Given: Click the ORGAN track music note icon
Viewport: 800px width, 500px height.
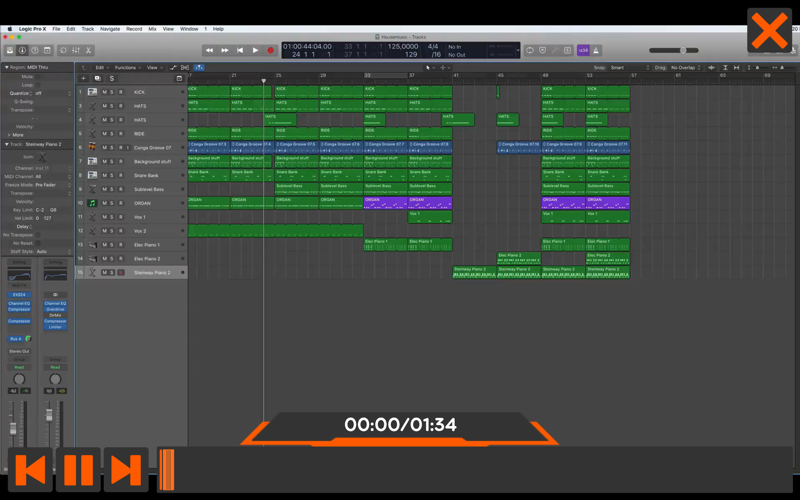Looking at the screenshot, I should coord(92,203).
